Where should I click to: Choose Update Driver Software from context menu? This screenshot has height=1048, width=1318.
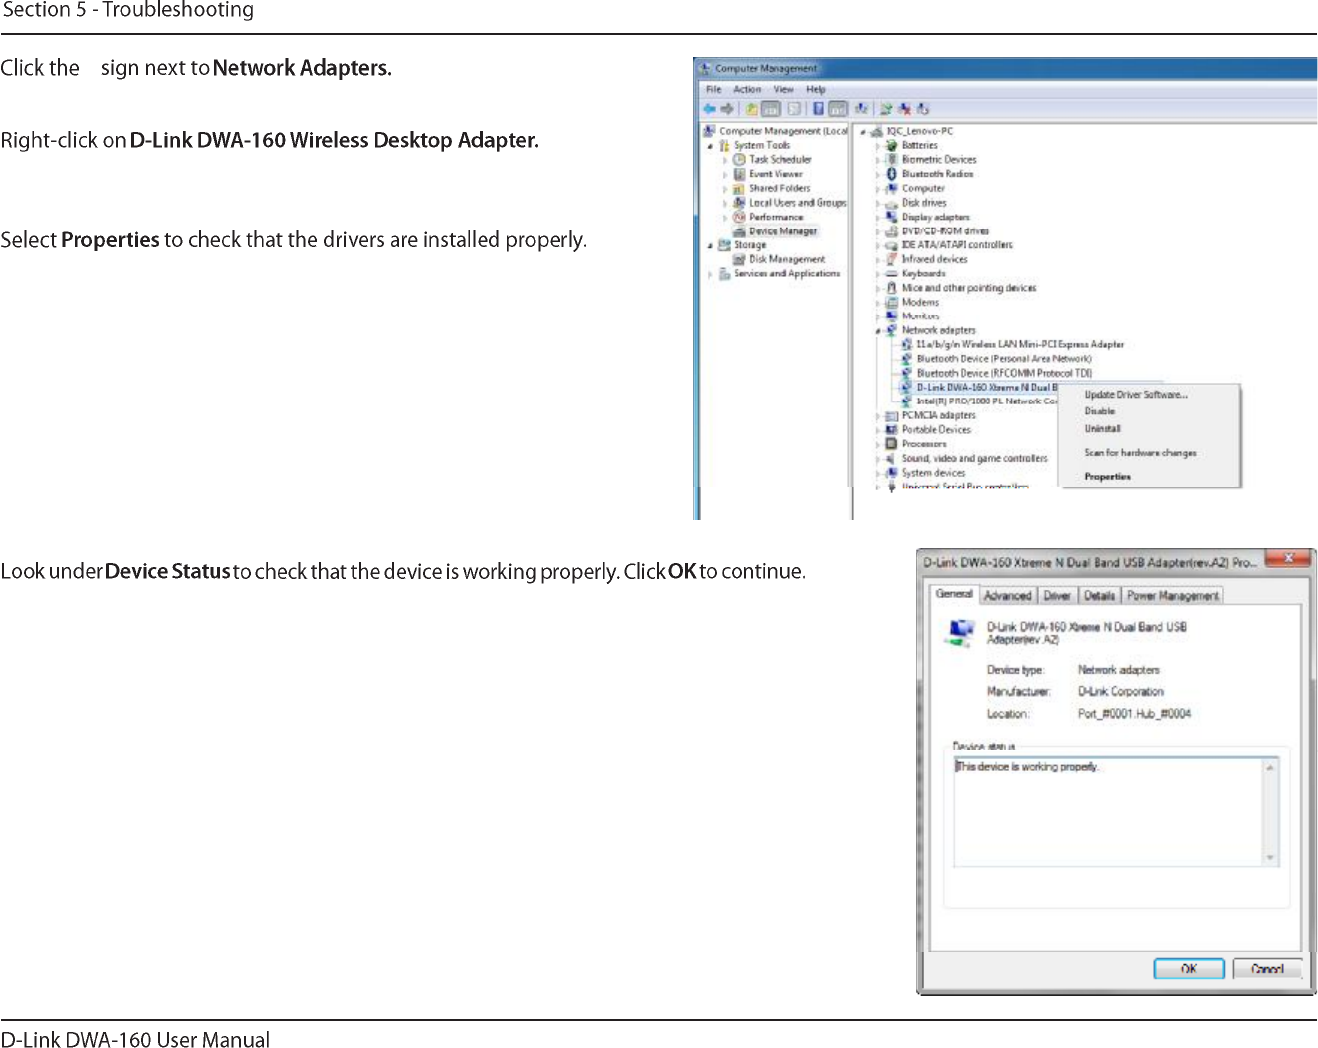pos(1136,395)
